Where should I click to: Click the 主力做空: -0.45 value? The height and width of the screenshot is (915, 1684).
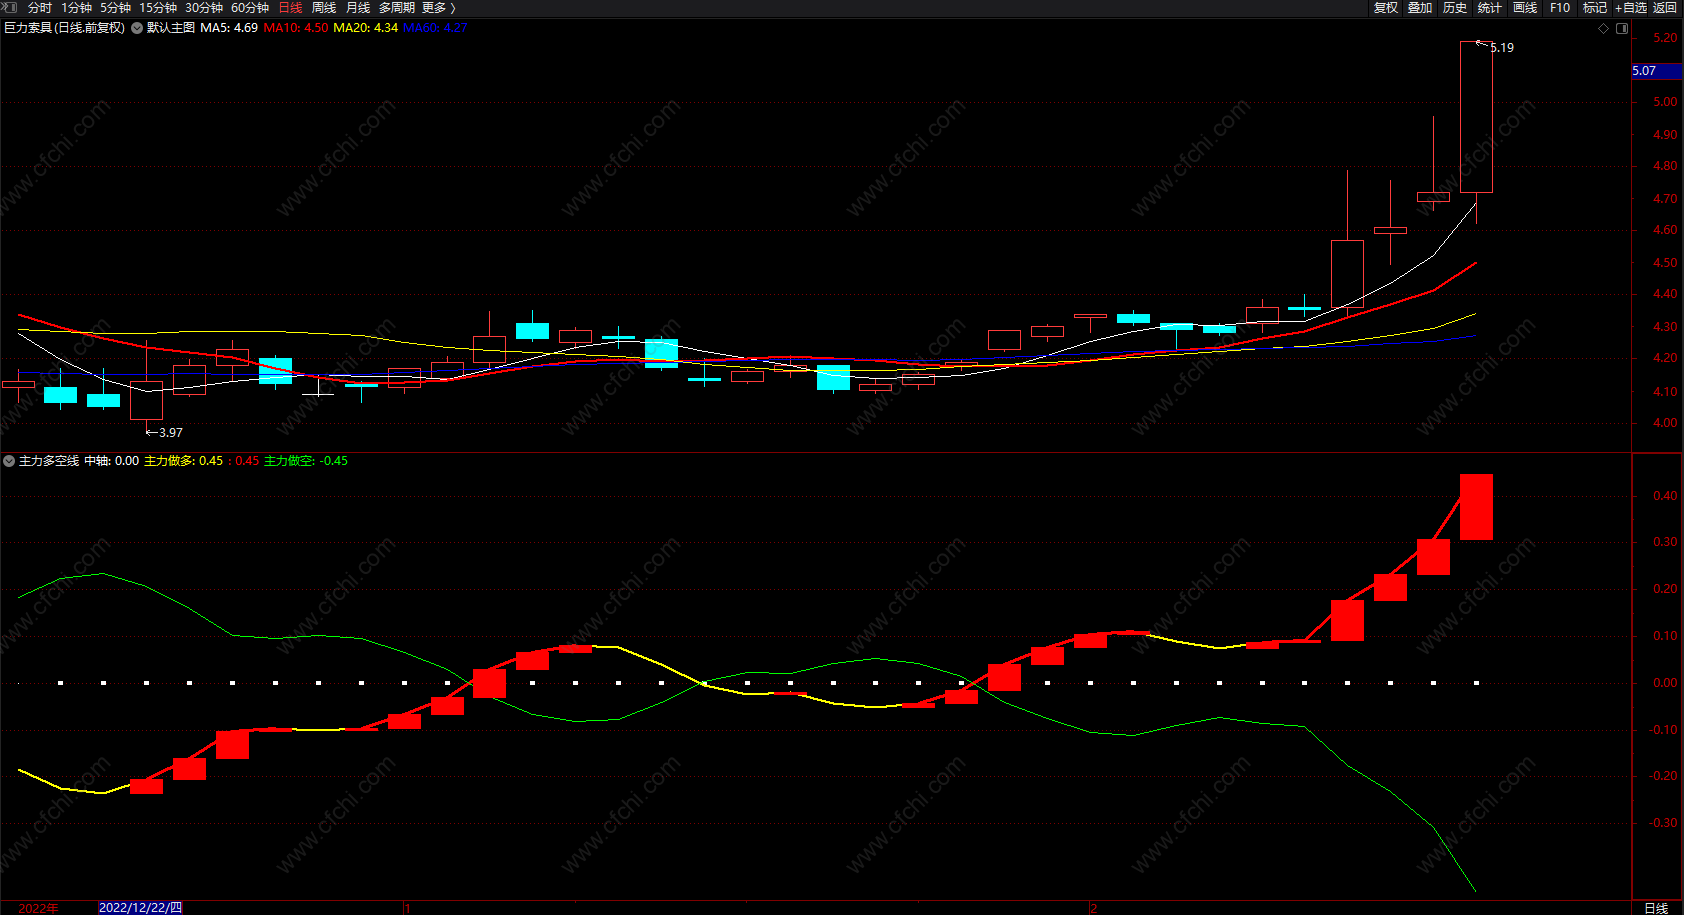[306, 461]
